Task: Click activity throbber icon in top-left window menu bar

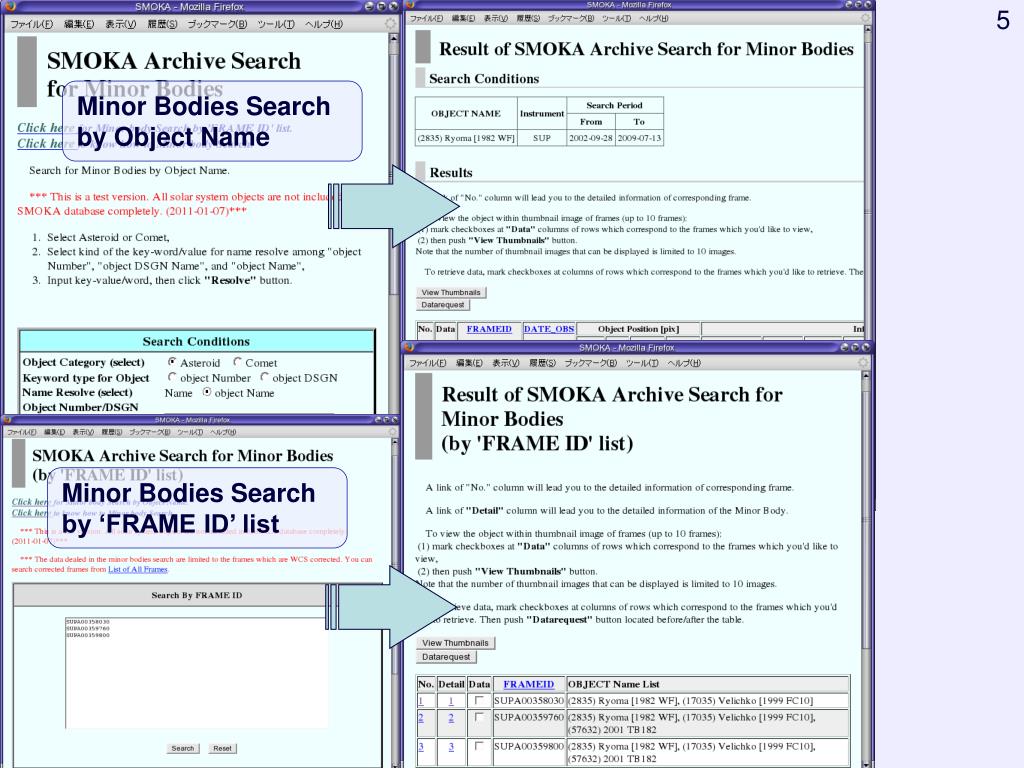Action: point(390,24)
